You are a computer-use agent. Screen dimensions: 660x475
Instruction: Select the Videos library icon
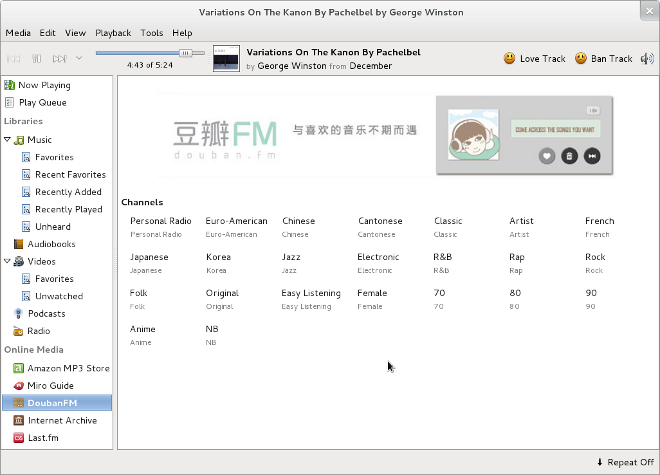pos(19,262)
